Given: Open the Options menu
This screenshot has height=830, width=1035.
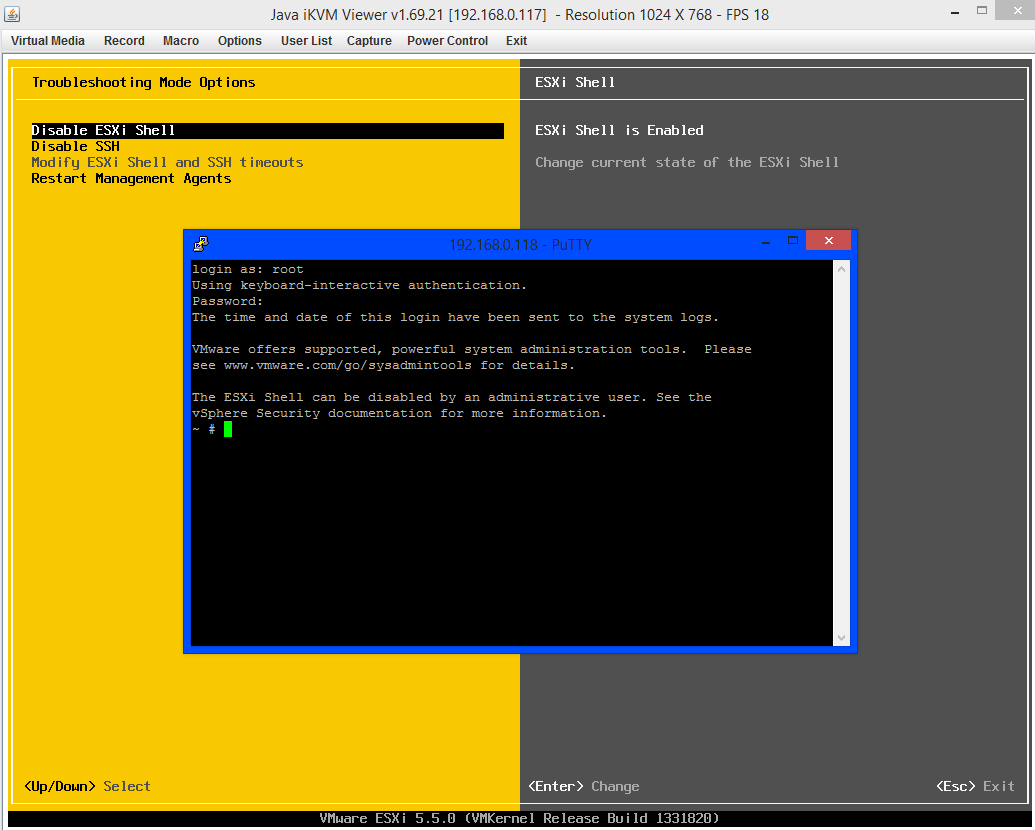Looking at the screenshot, I should (x=240, y=41).
